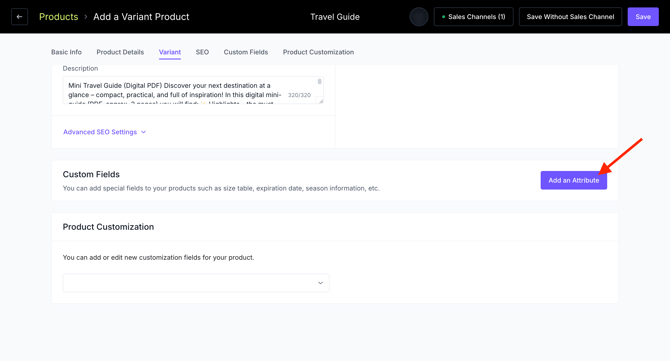This screenshot has width=670, height=361.
Task: Open the Sales Channels (1) selector
Action: [473, 17]
